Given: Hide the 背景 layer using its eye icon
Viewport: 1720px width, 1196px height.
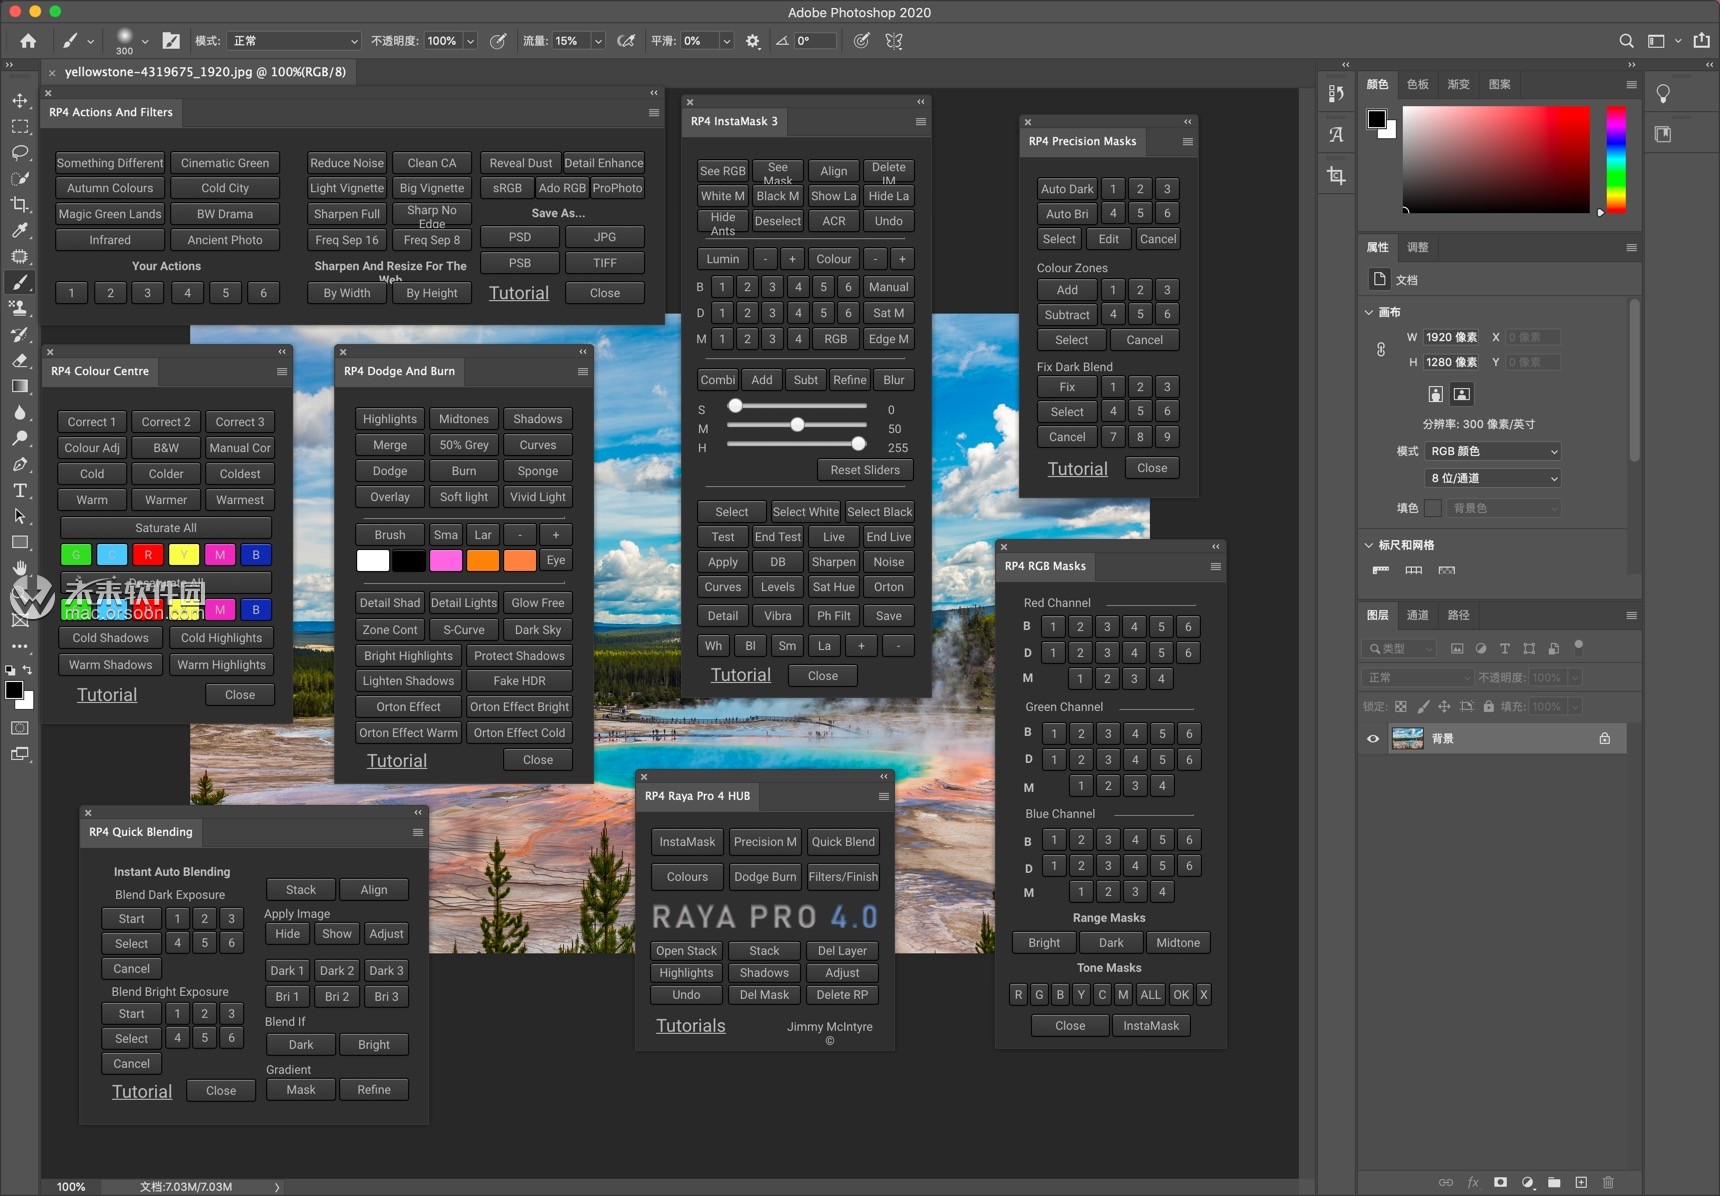Looking at the screenshot, I should (1373, 739).
